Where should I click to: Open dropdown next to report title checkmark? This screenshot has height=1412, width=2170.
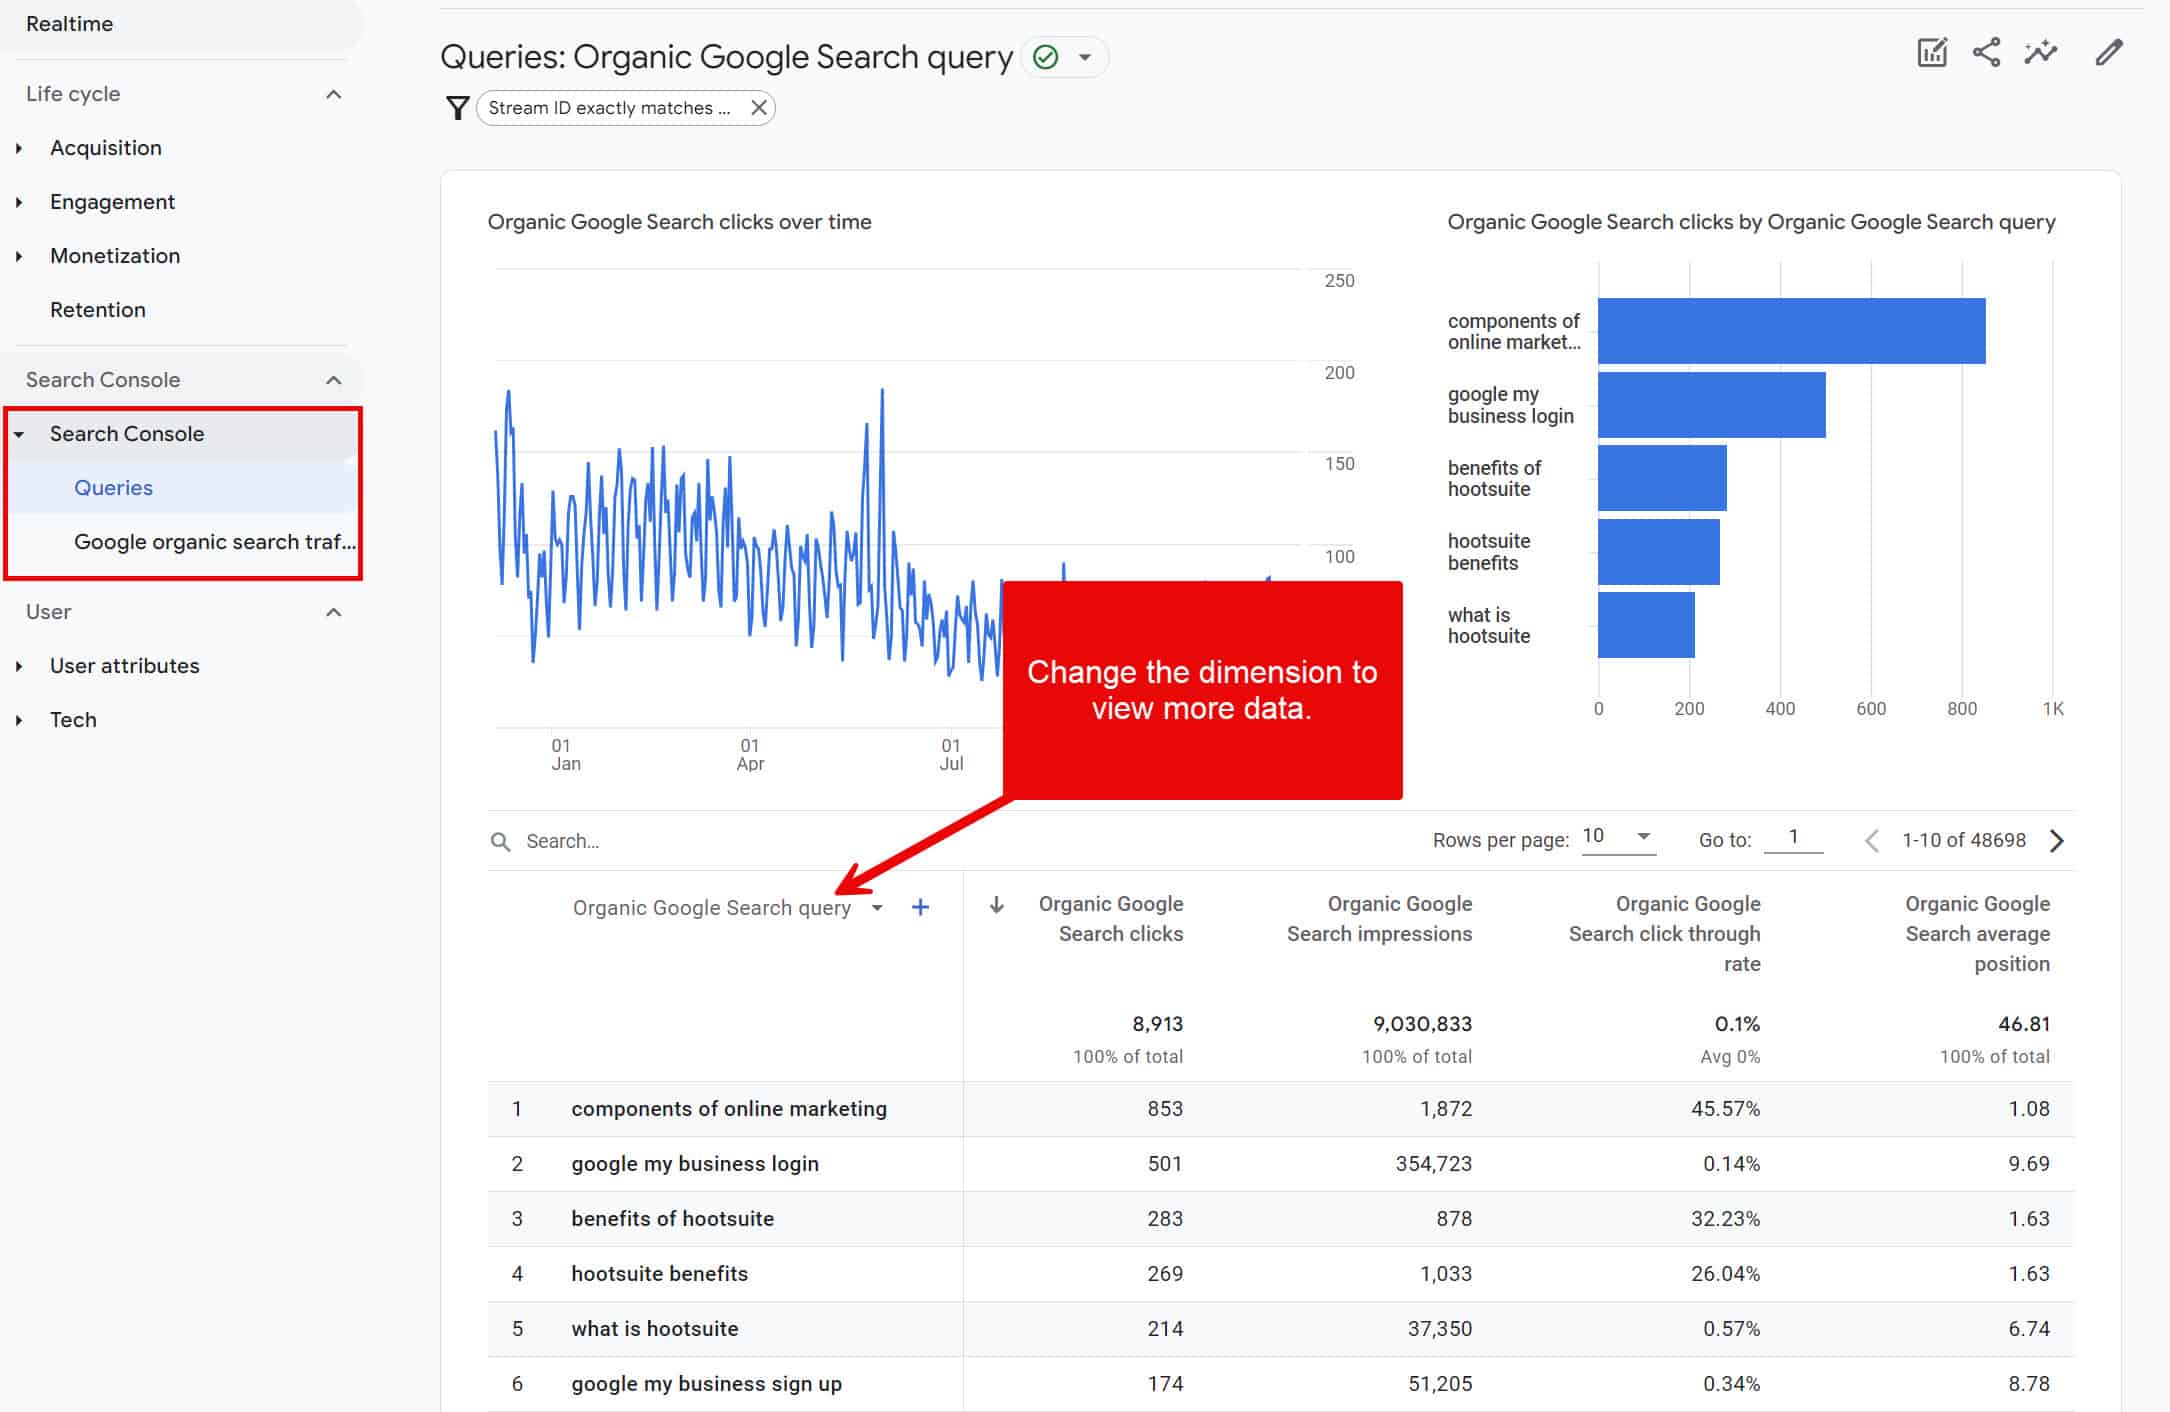(x=1085, y=57)
